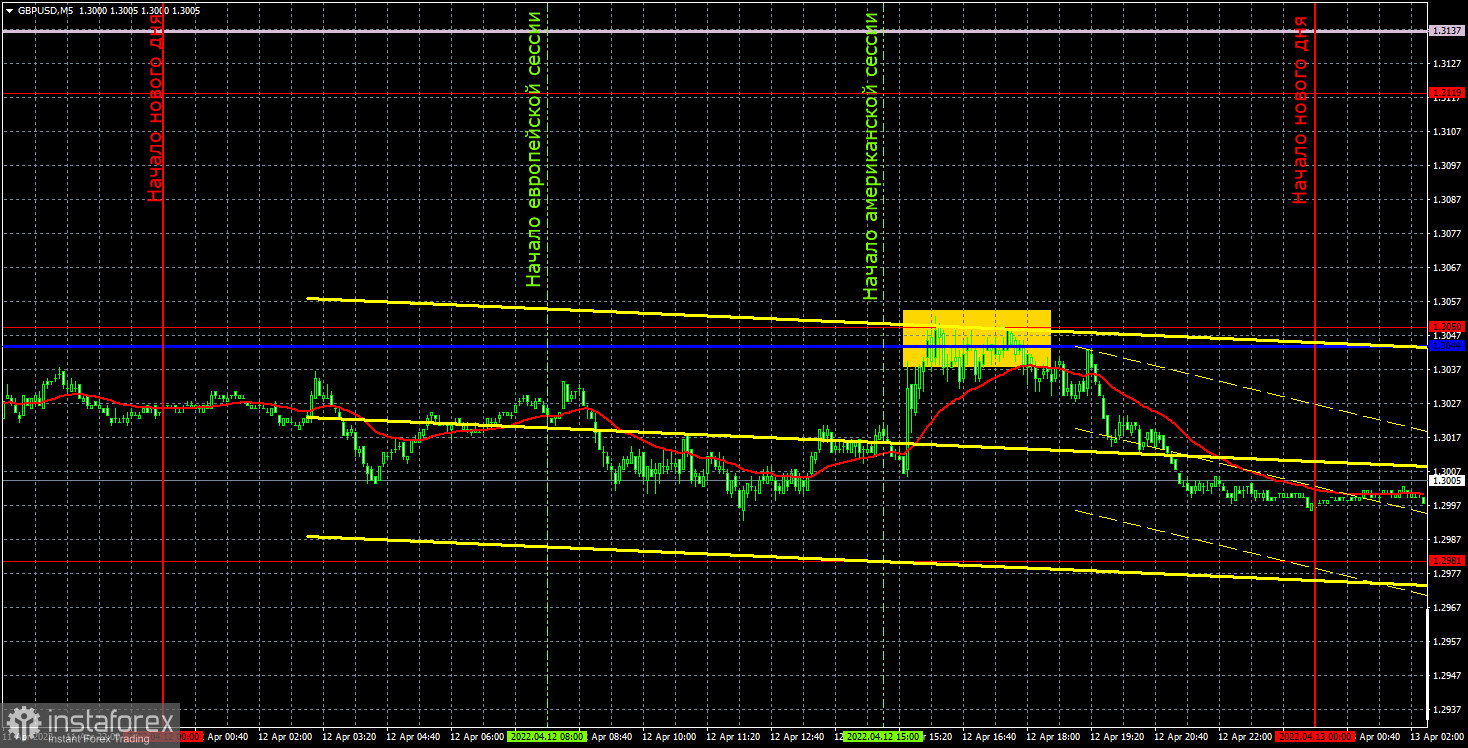Click the 12 Apr 12:40 time axis label
The image size is (1468, 748).
[x=798, y=736]
